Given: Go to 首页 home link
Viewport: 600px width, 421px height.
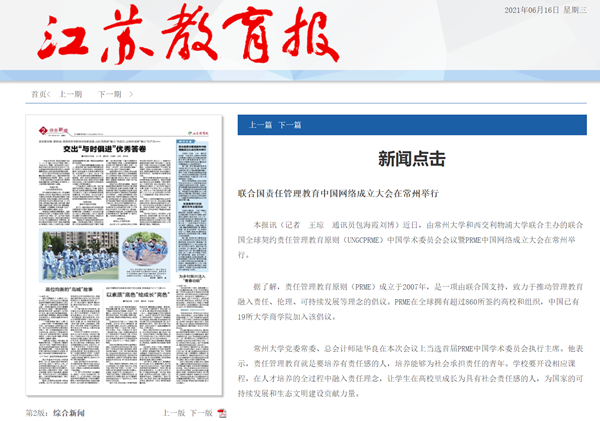Looking at the screenshot, I should (39, 93).
